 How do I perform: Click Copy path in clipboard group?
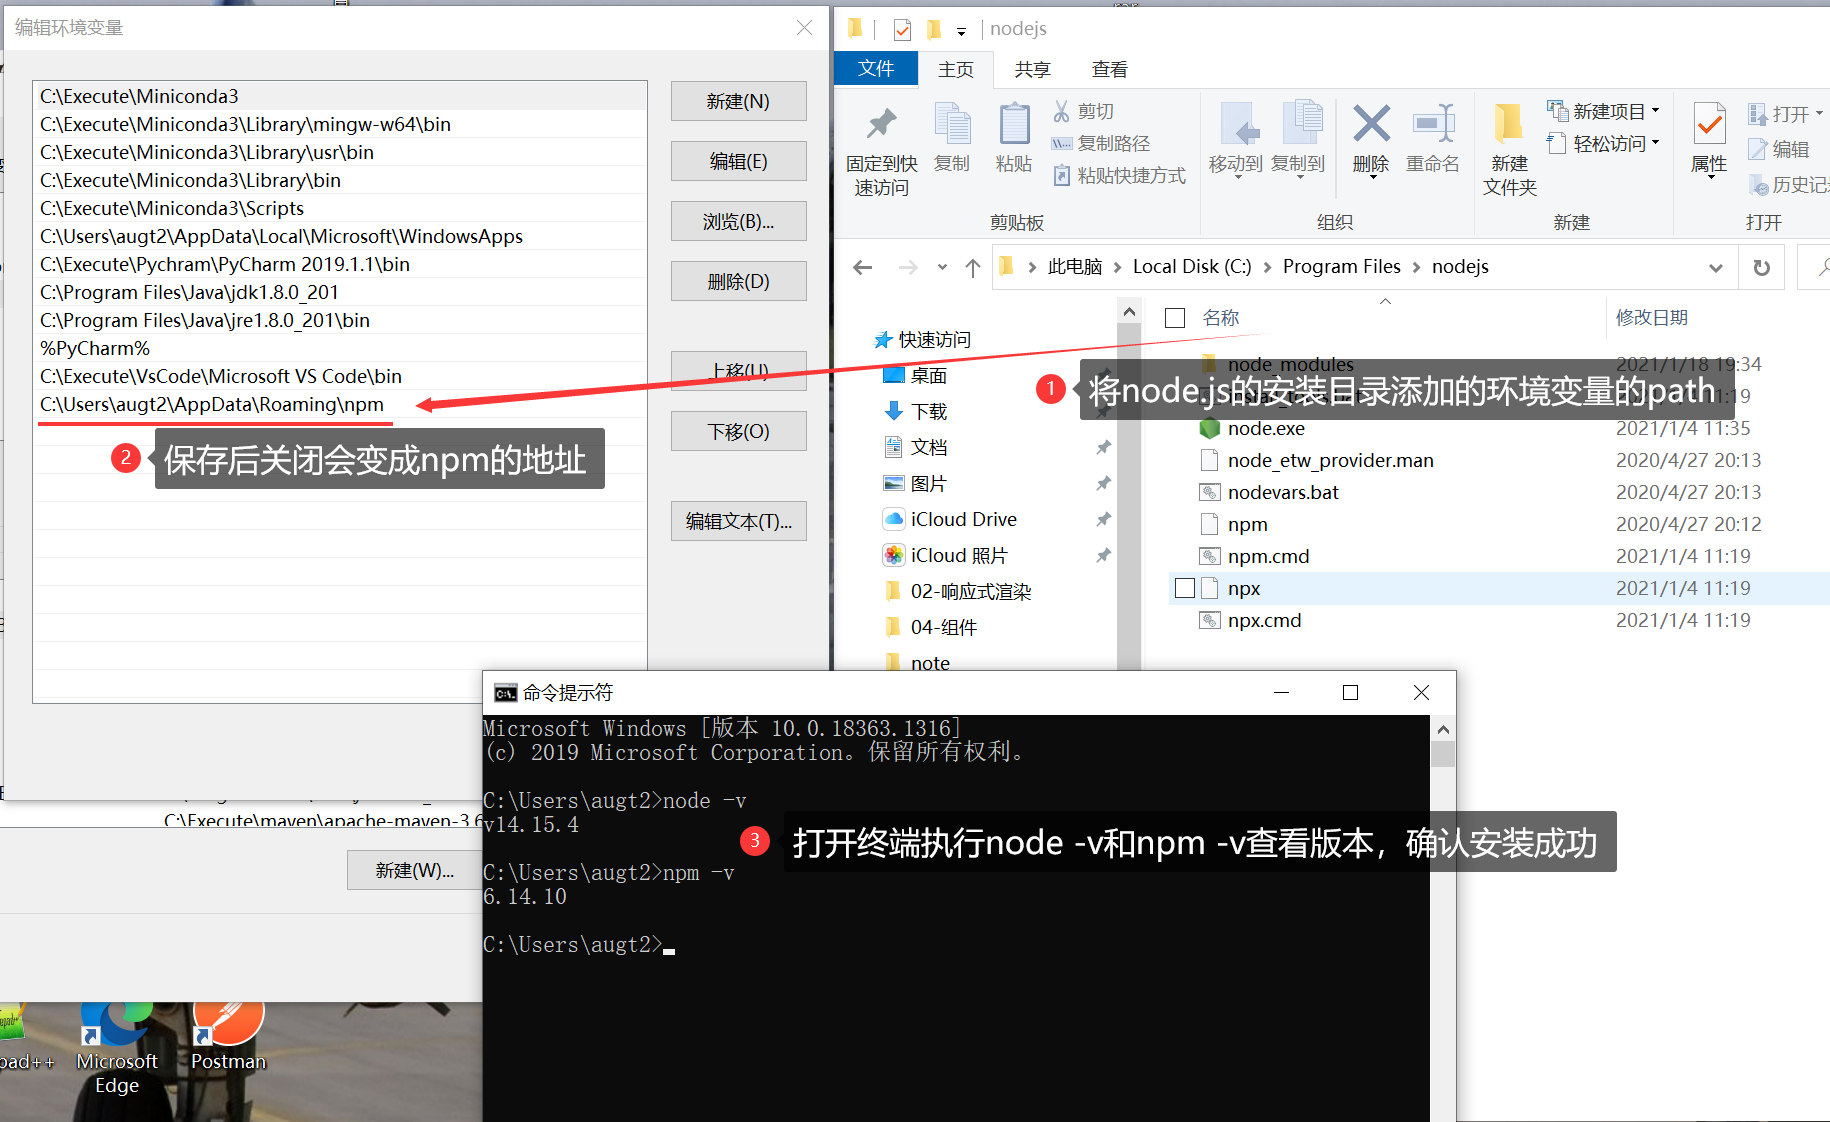pos(1101,143)
